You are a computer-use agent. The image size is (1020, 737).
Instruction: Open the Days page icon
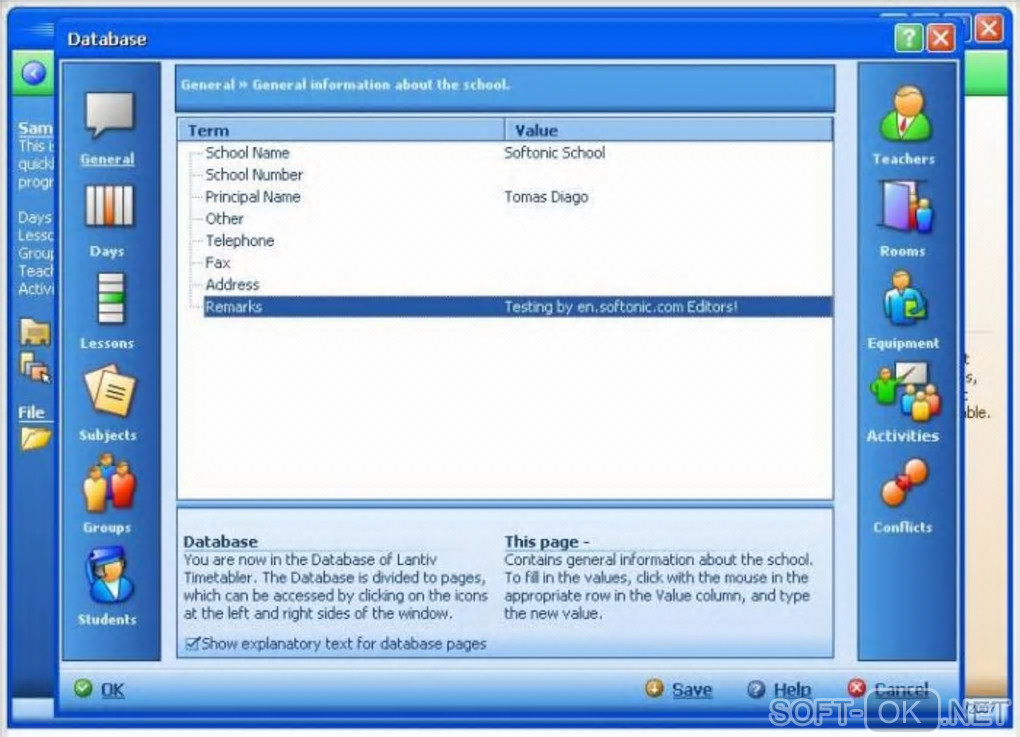pos(109,206)
